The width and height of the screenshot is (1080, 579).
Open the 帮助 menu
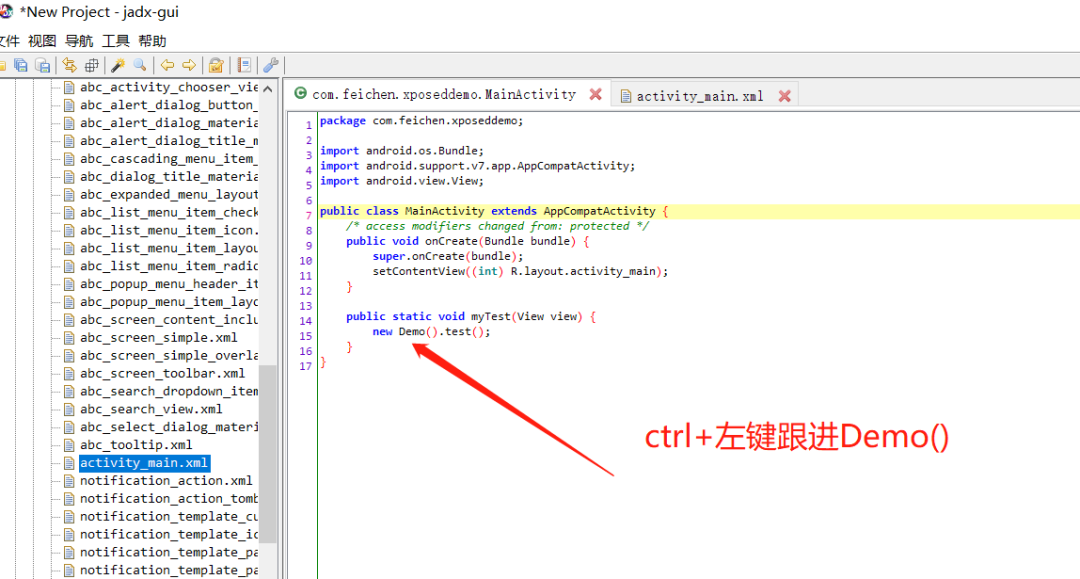(152, 41)
